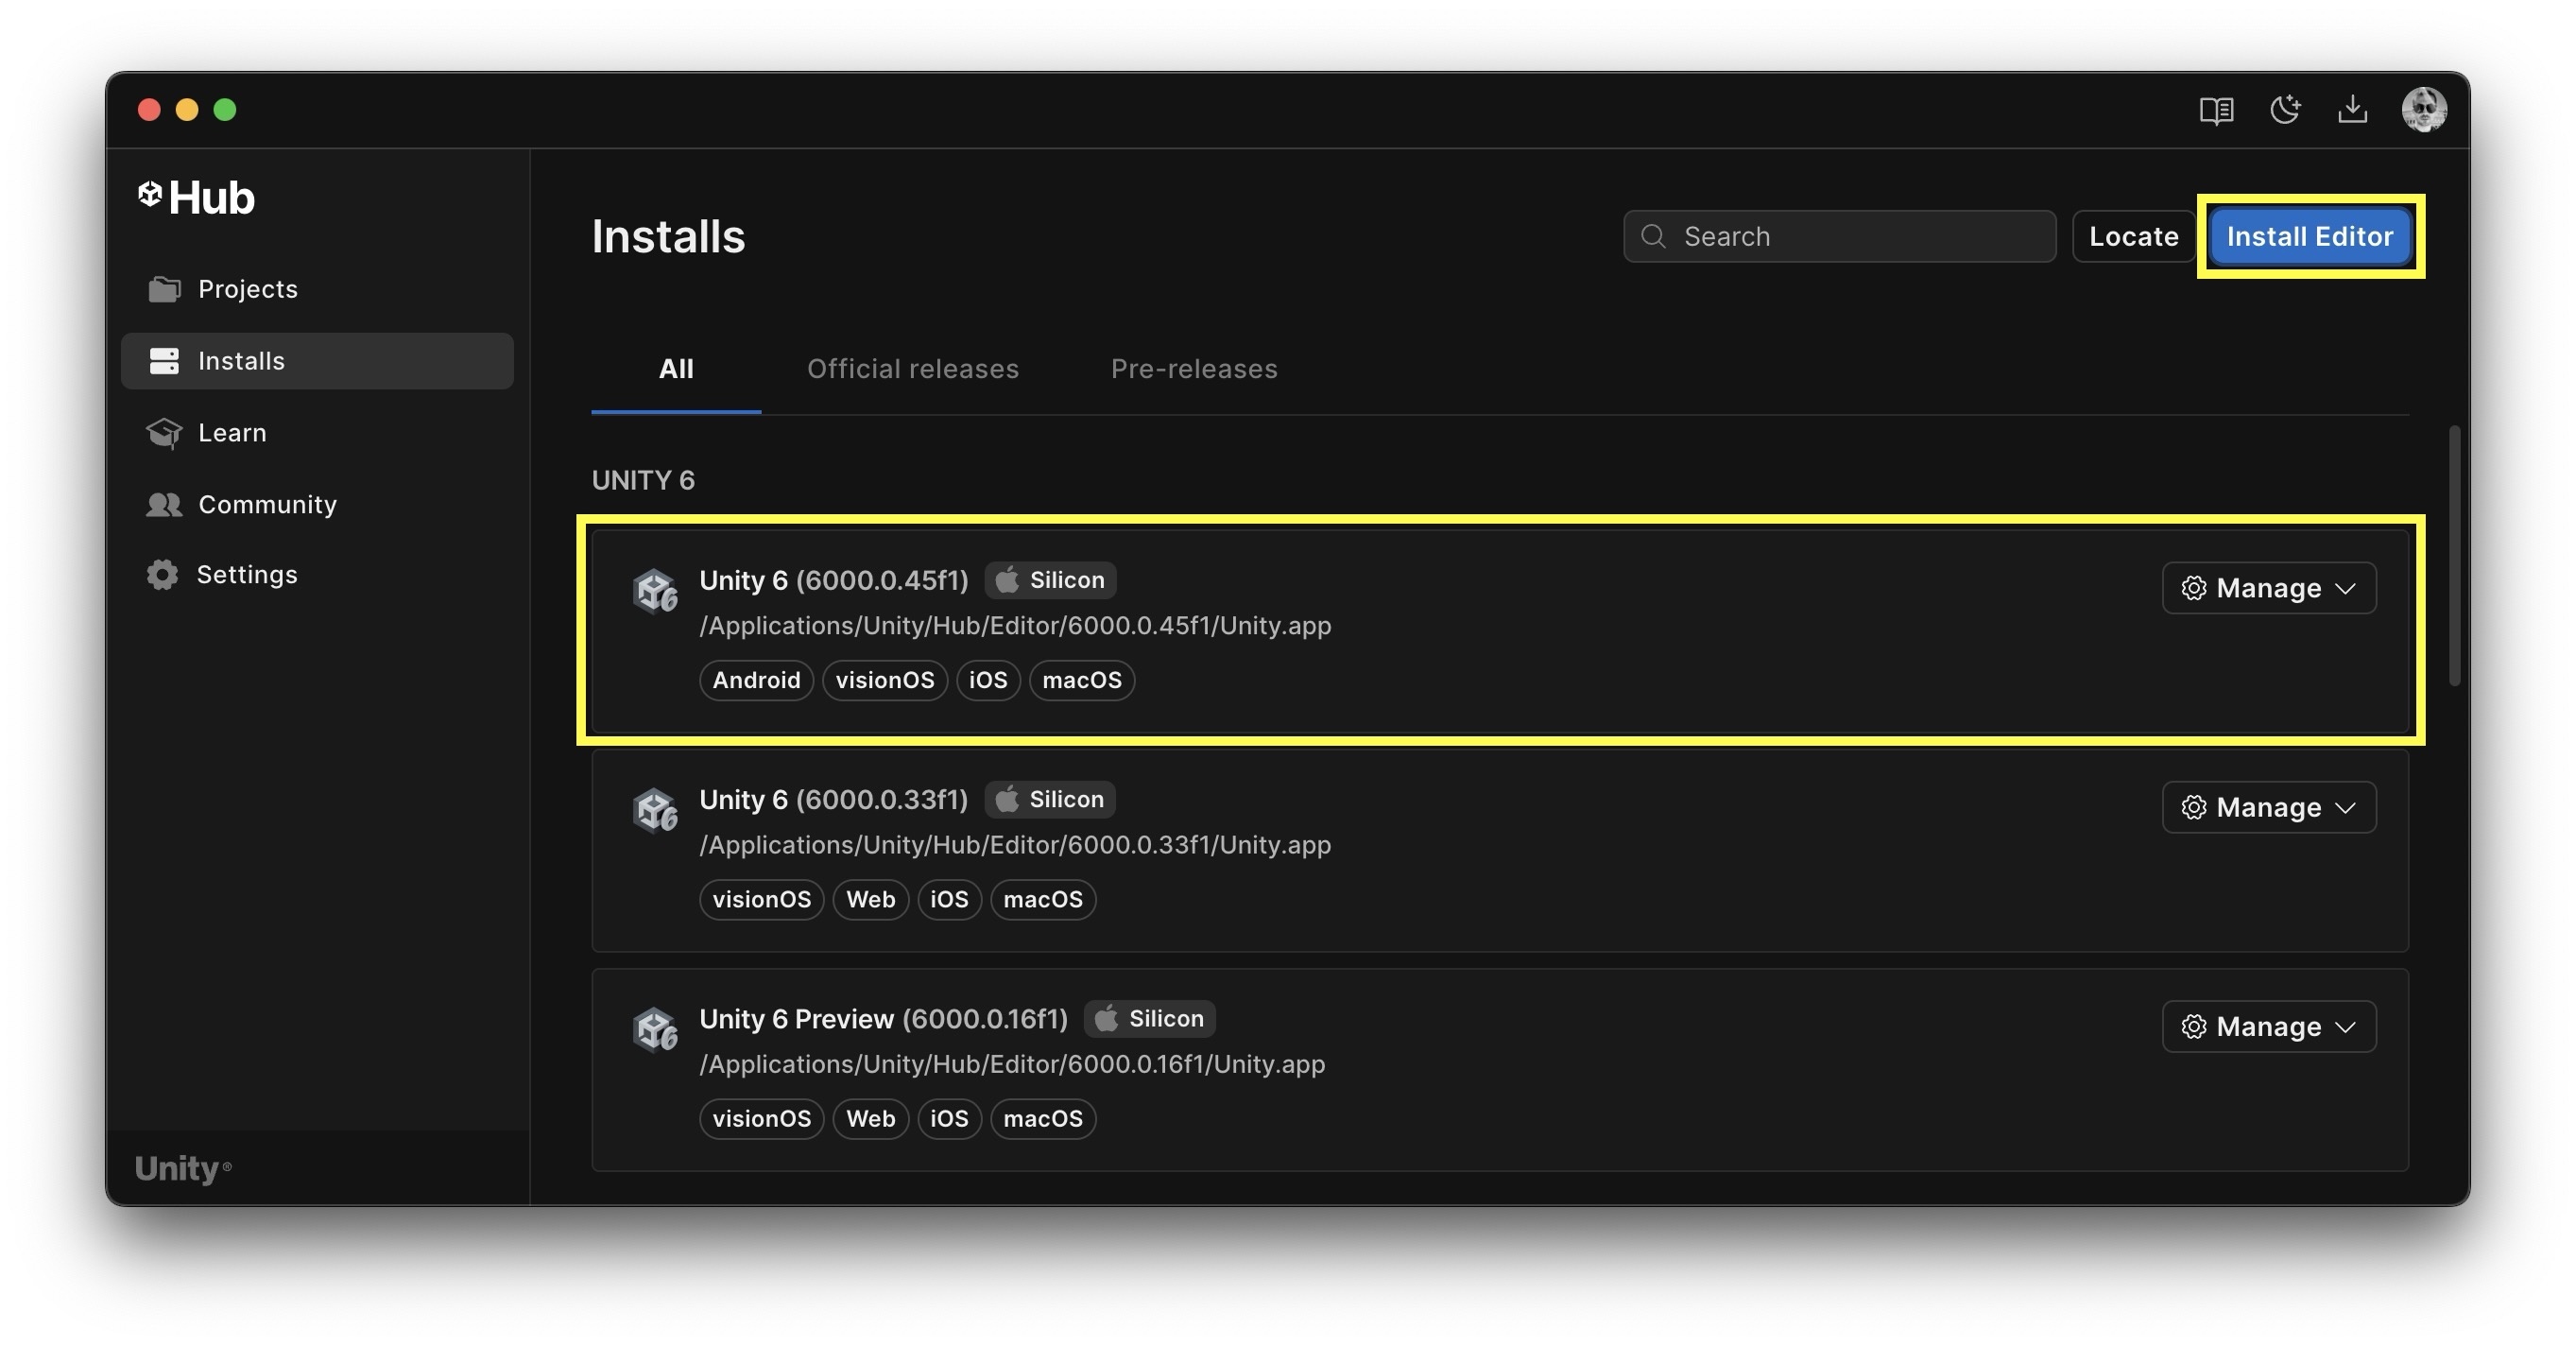Click the Unity Hub logo
The width and height of the screenshot is (2576, 1346).
197,198
